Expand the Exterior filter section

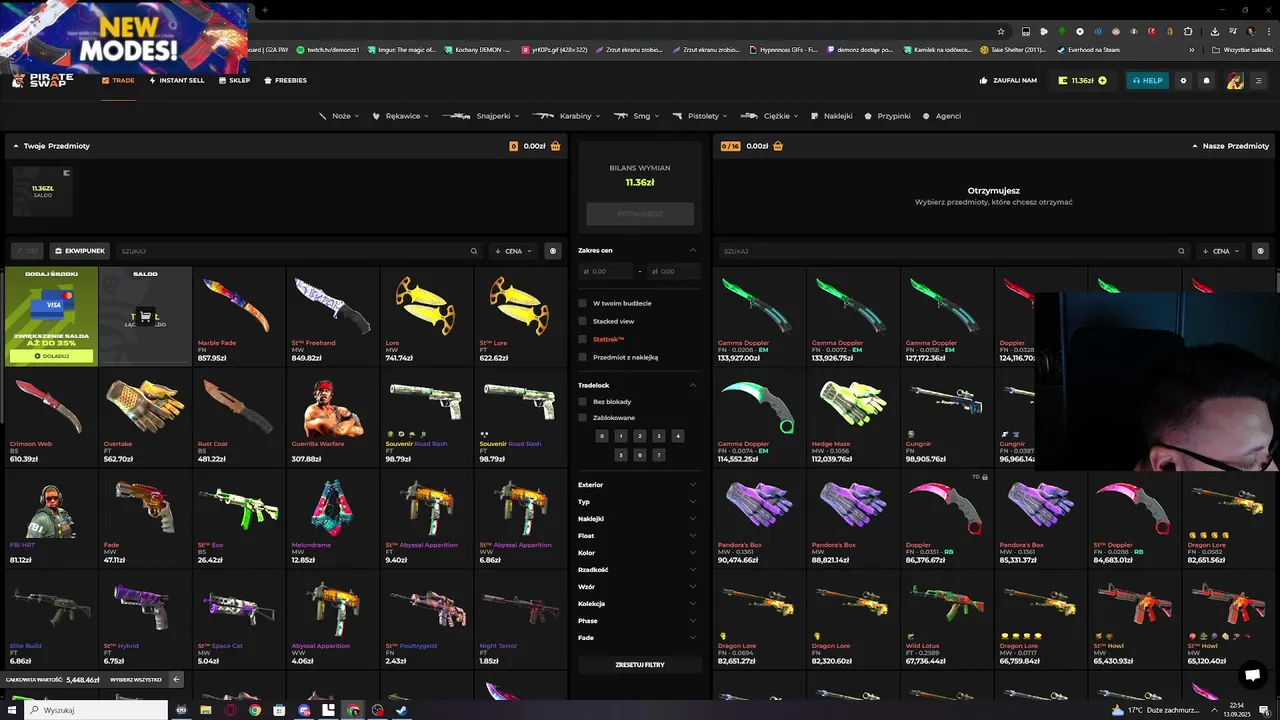(x=637, y=485)
